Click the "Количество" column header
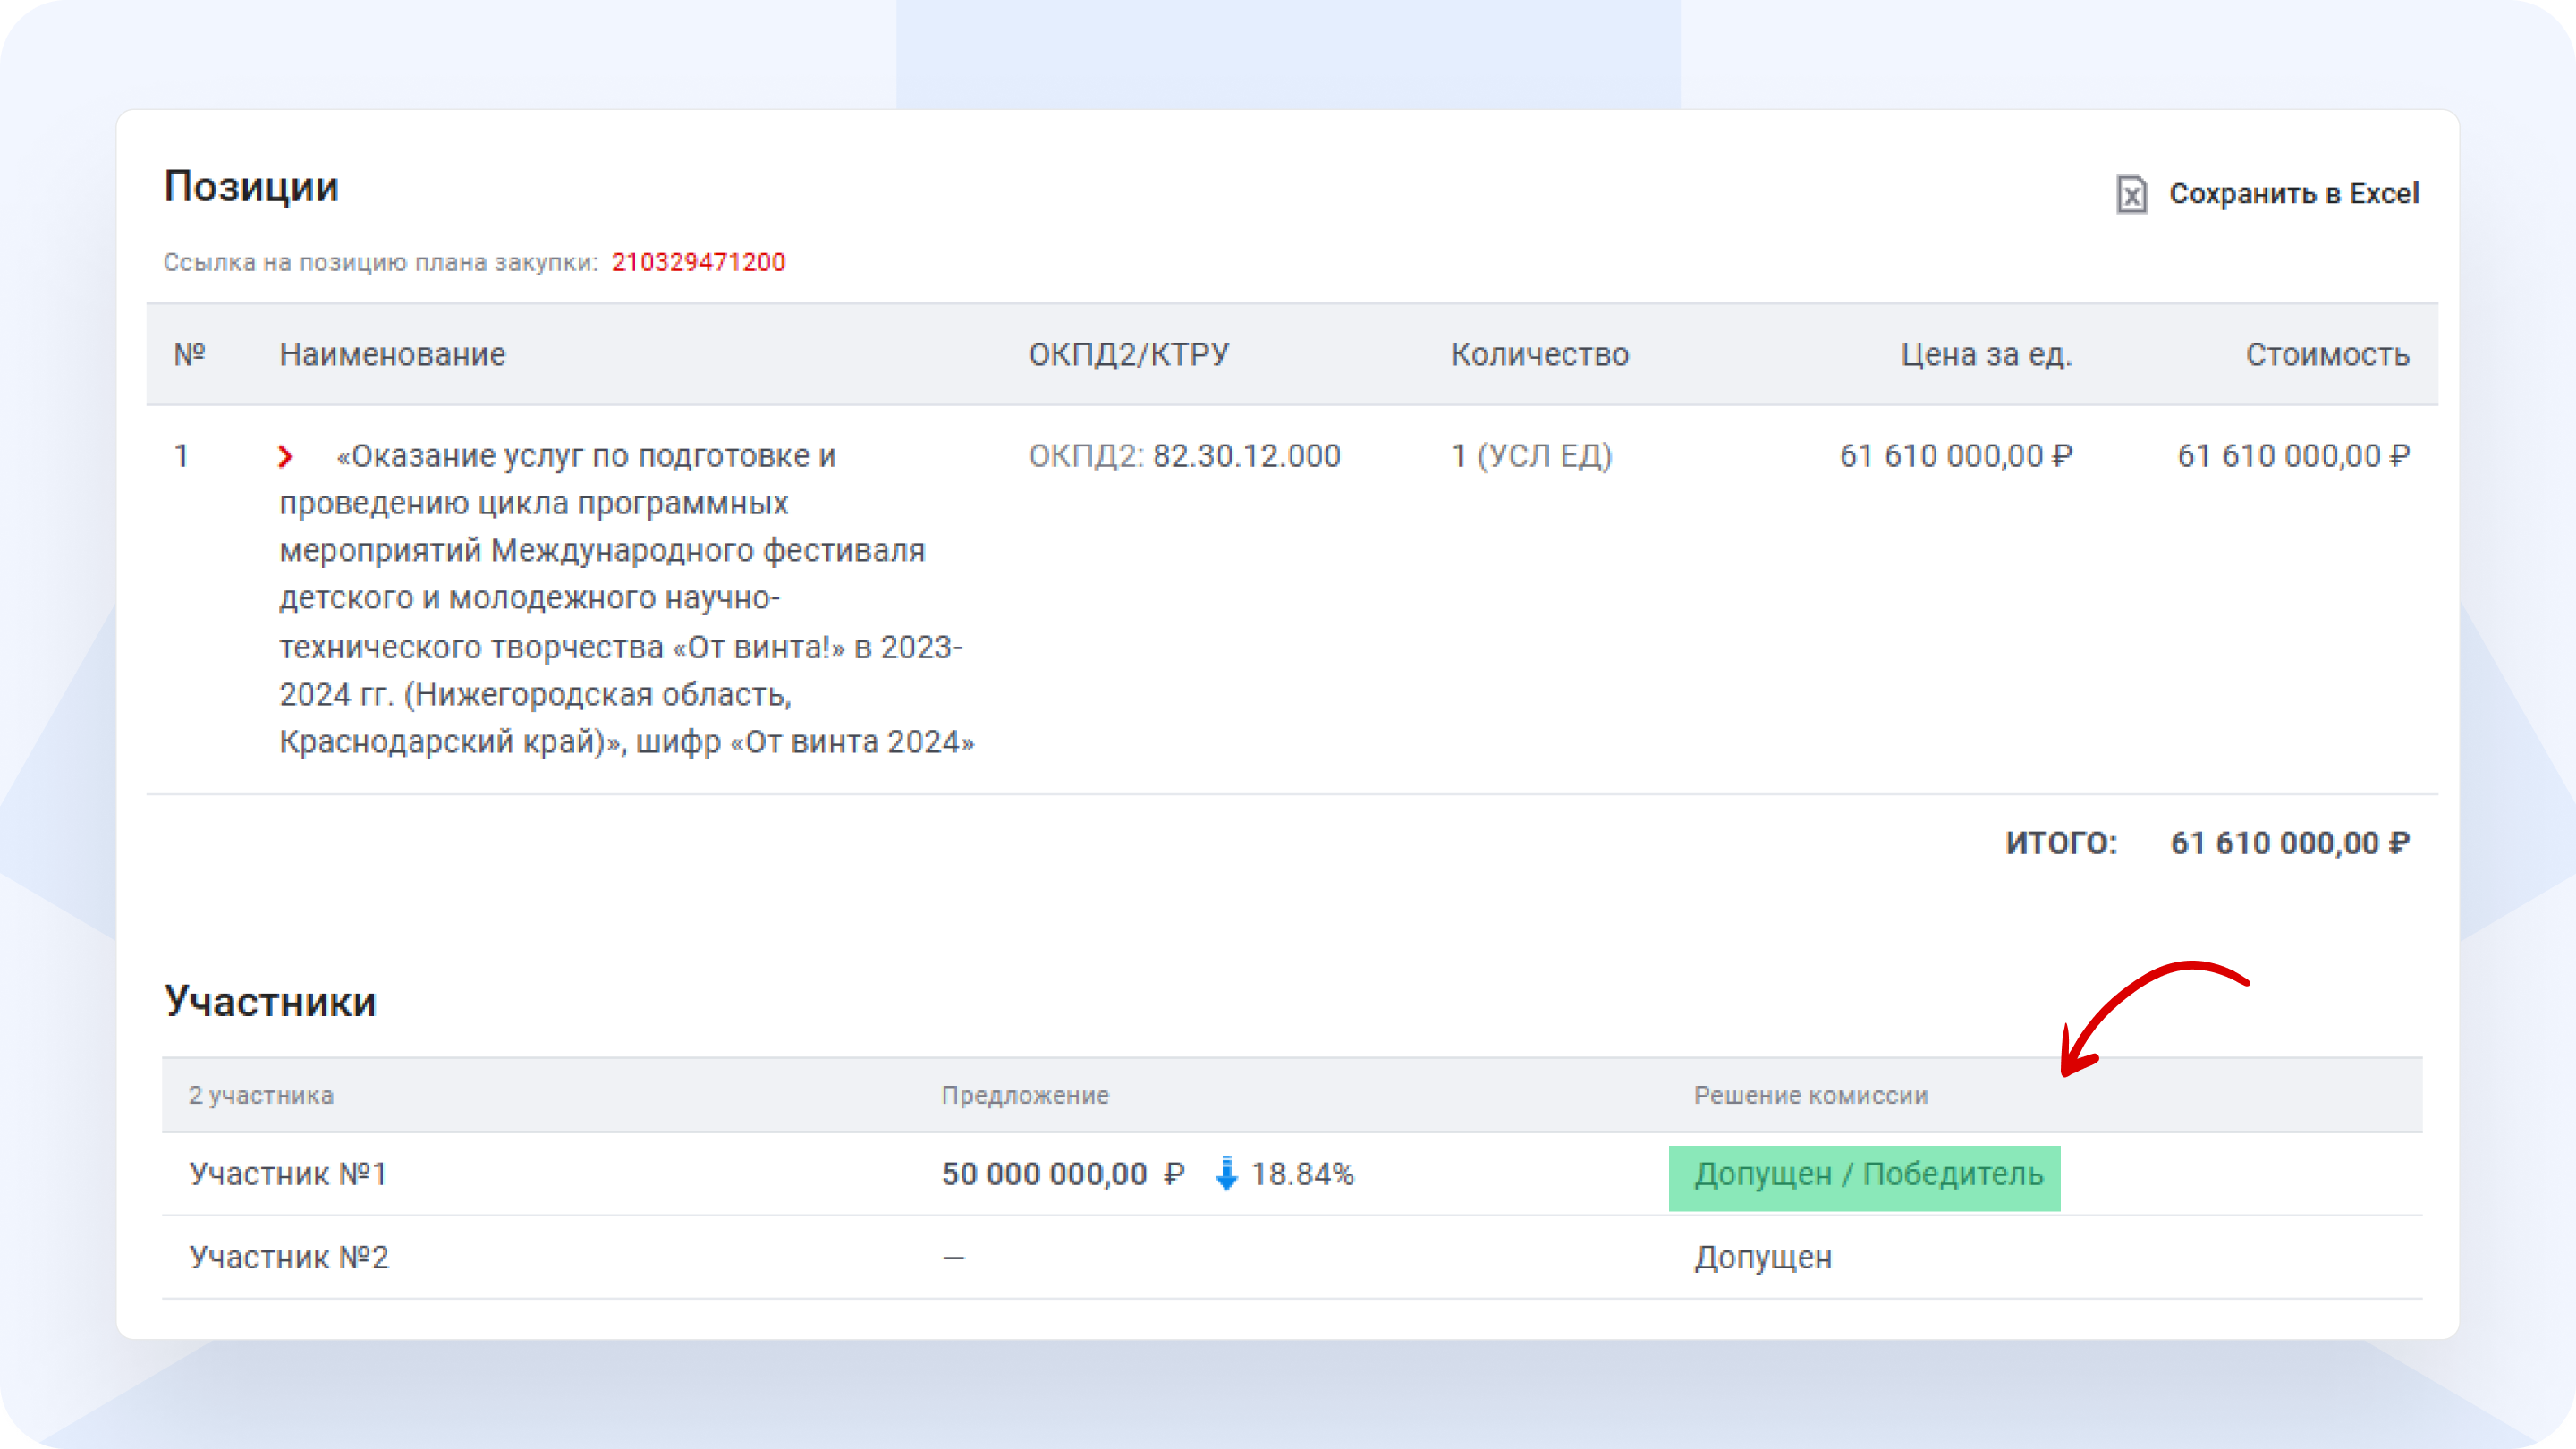The height and width of the screenshot is (1449, 2576). pos(1540,354)
